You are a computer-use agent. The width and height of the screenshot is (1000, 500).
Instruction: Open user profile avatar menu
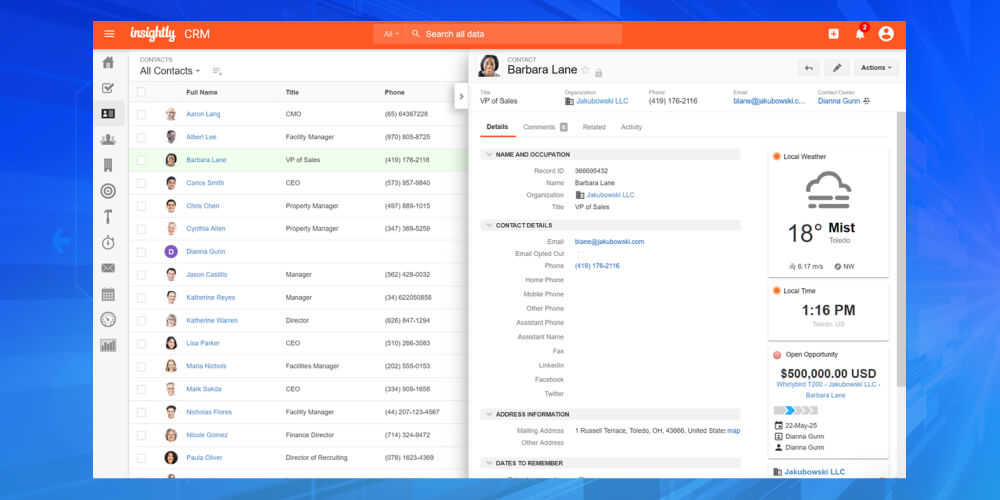pyautogui.click(x=886, y=34)
